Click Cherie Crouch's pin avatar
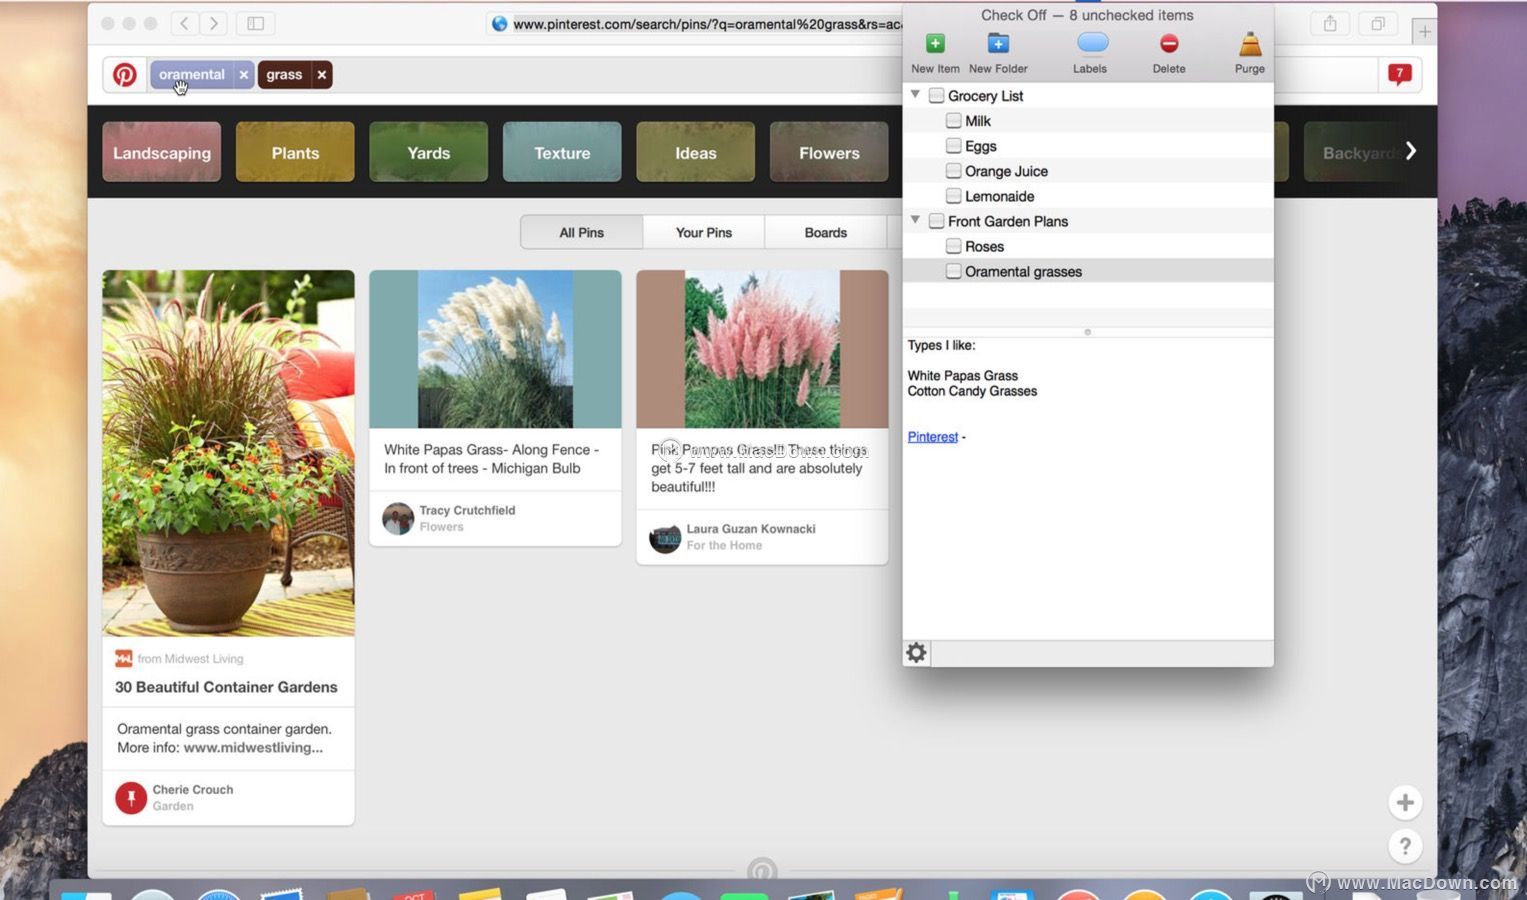The width and height of the screenshot is (1527, 900). point(131,798)
